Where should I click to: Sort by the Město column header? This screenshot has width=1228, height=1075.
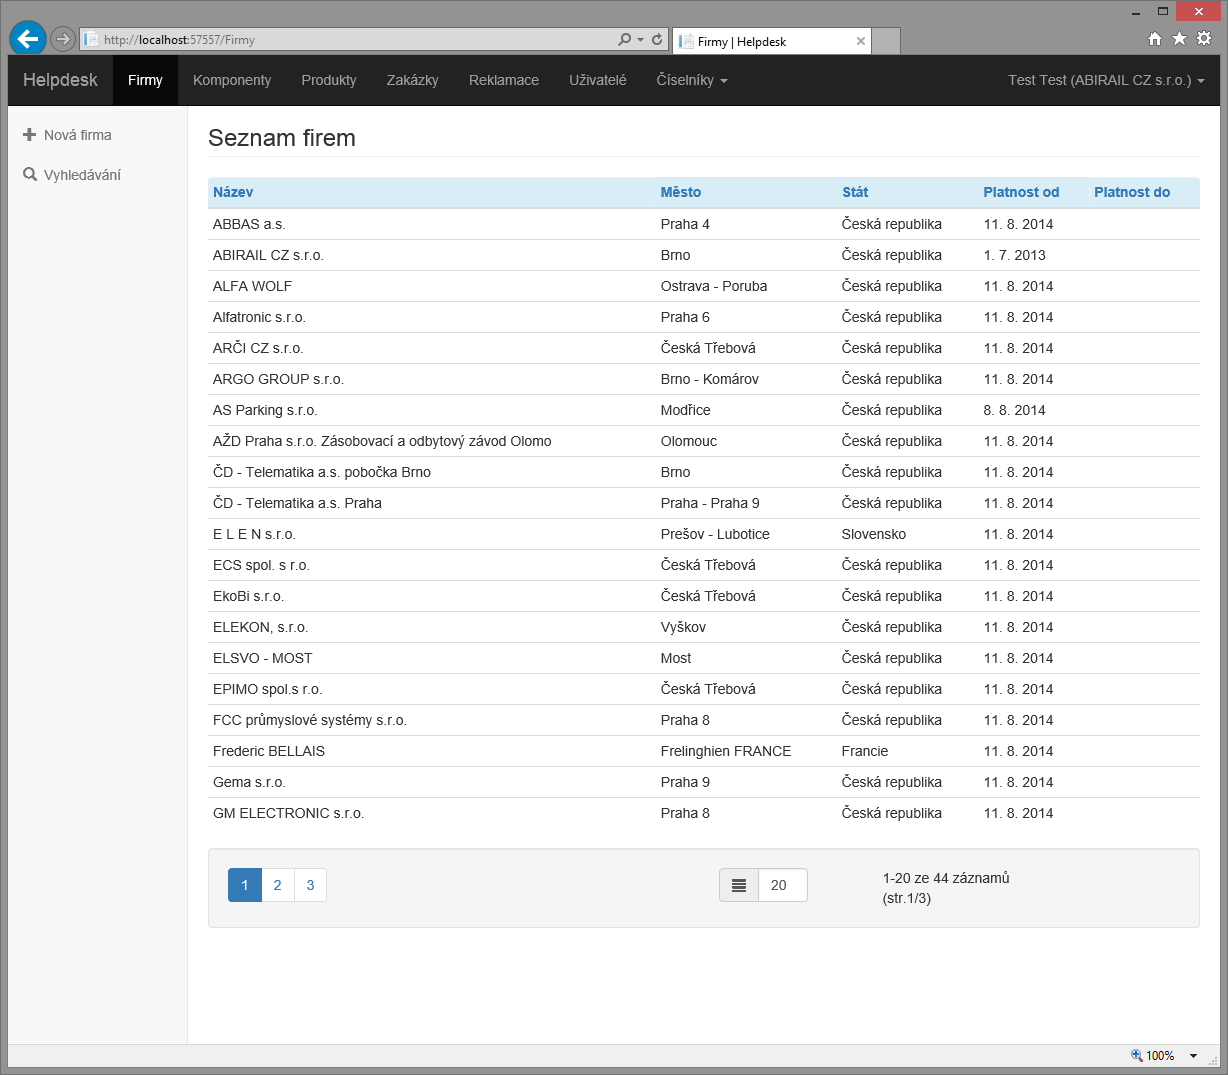coord(681,192)
